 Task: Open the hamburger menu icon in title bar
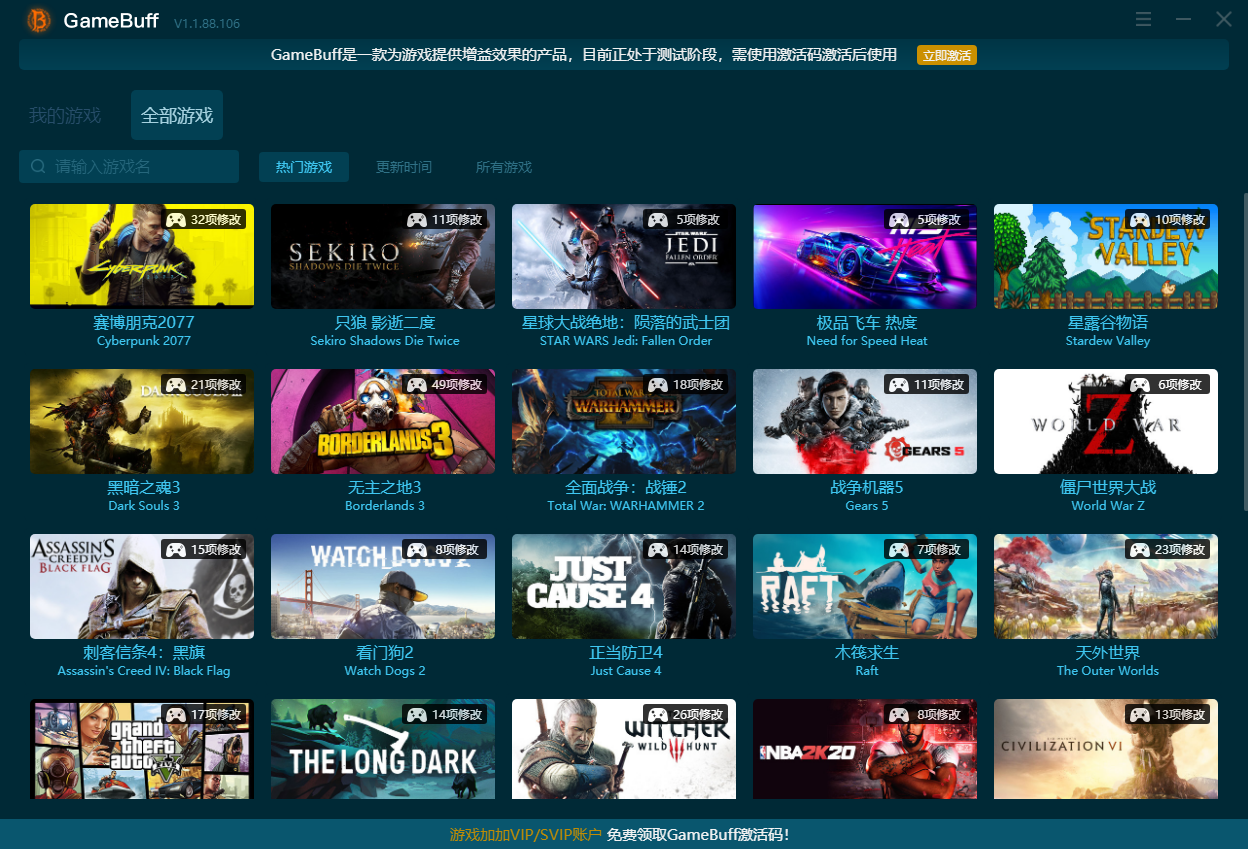point(1144,19)
